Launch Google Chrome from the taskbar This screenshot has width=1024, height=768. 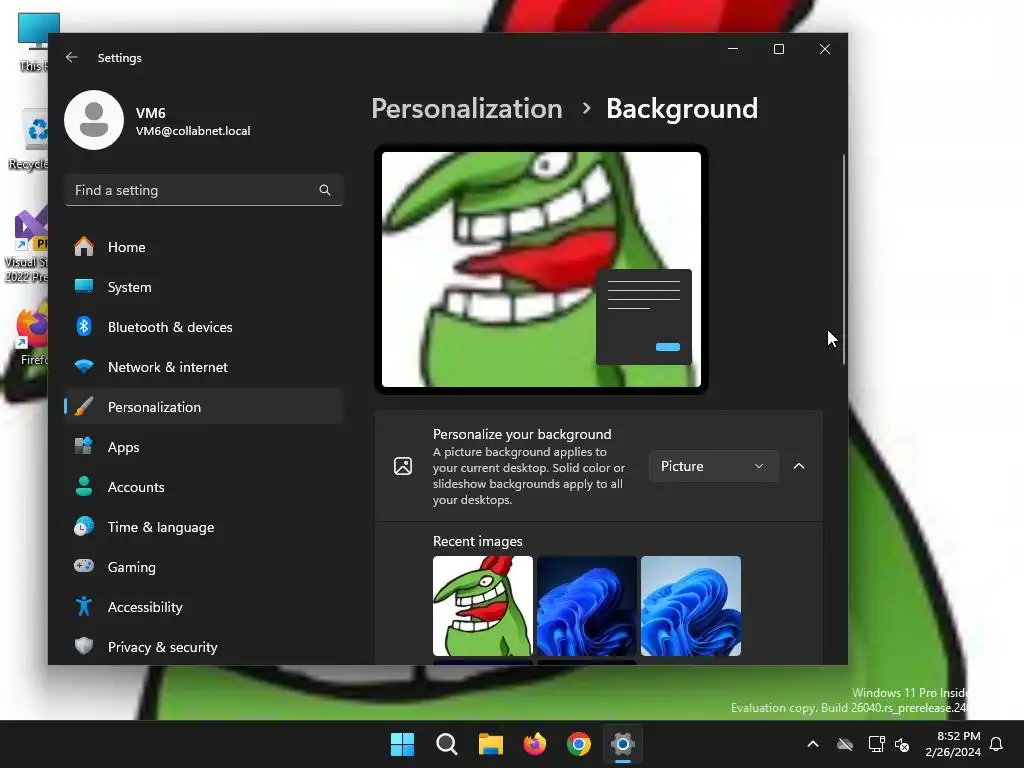click(x=579, y=744)
